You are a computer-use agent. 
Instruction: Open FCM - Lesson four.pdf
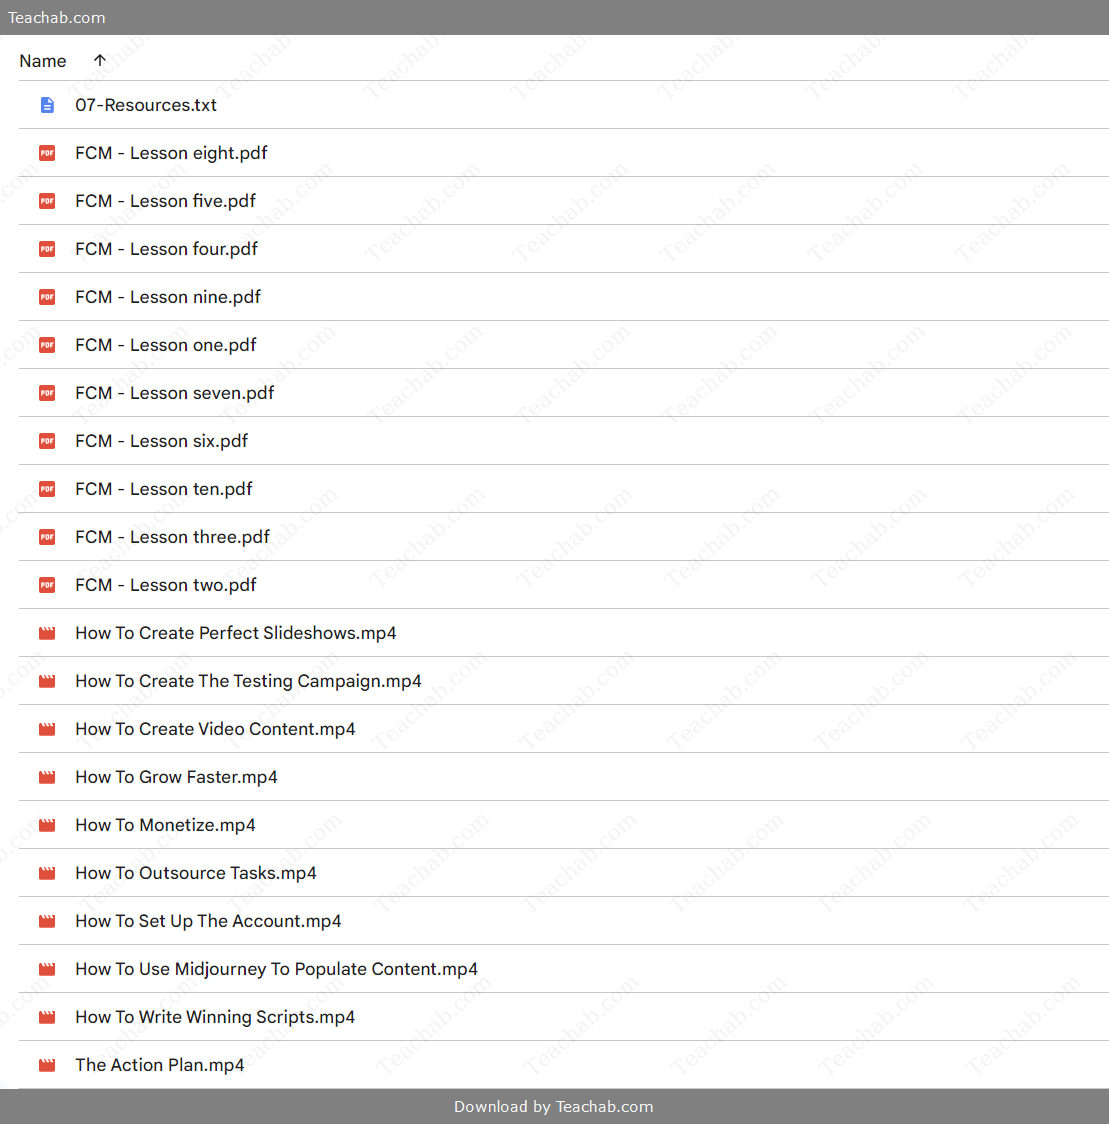[x=166, y=249]
